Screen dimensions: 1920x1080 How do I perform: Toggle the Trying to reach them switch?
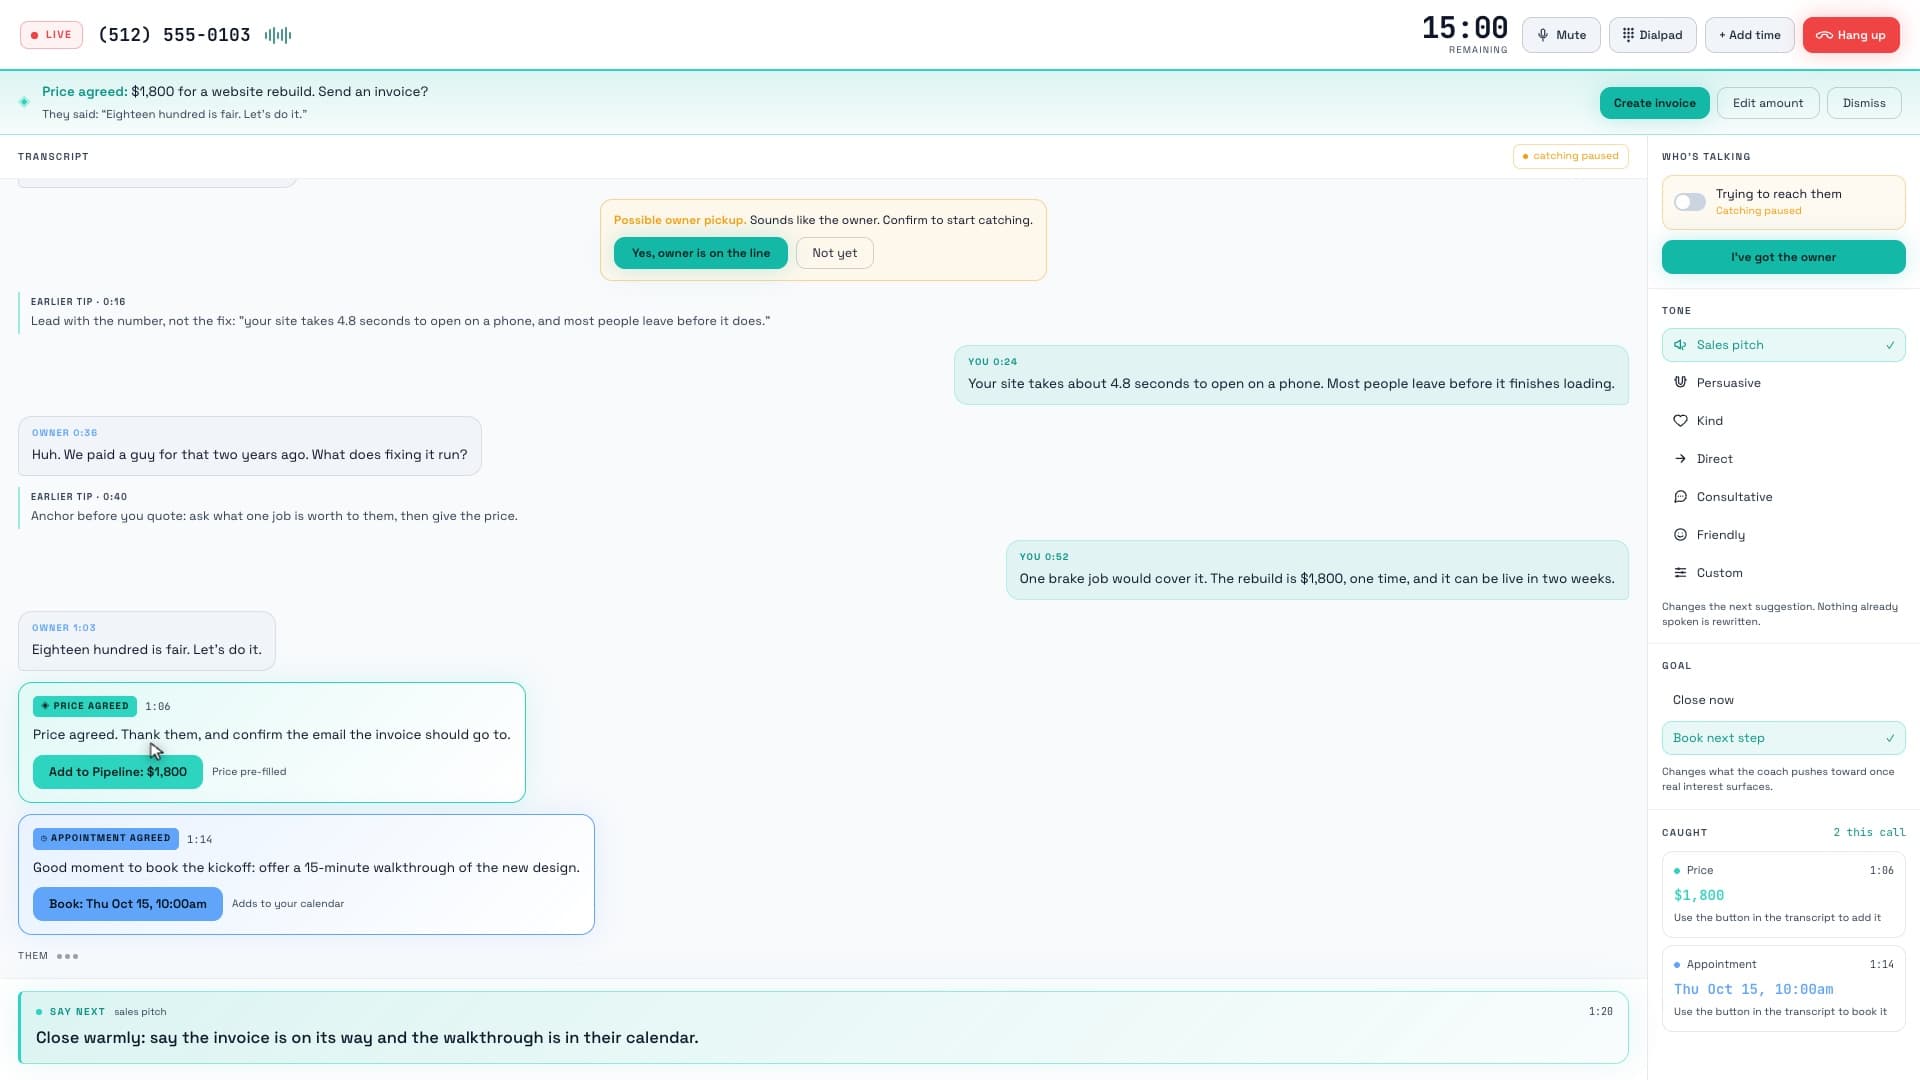click(1690, 202)
